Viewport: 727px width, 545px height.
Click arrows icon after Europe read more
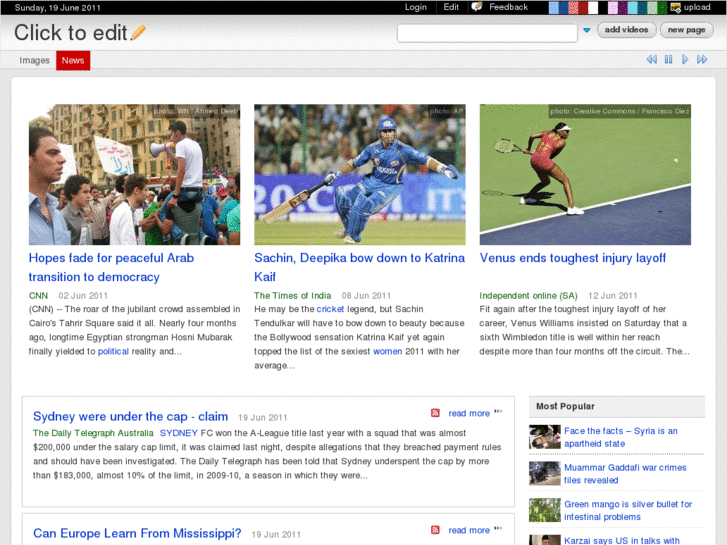click(x=498, y=528)
